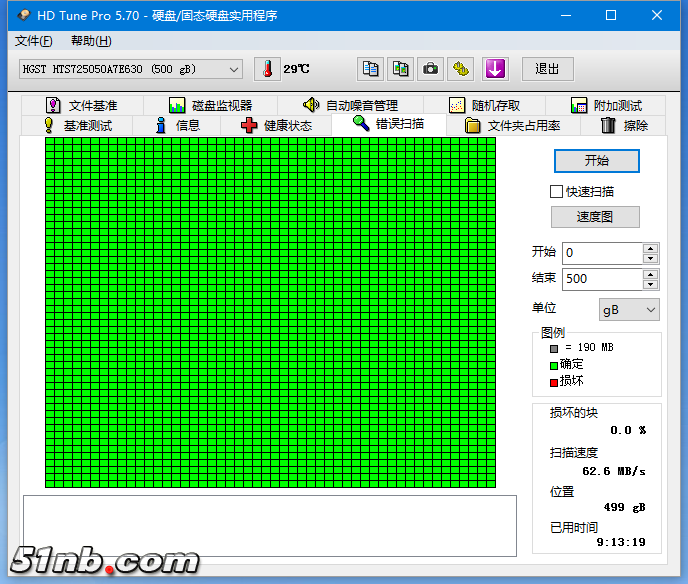Click the second copy-info toolbar icon
688x584 pixels.
400,69
